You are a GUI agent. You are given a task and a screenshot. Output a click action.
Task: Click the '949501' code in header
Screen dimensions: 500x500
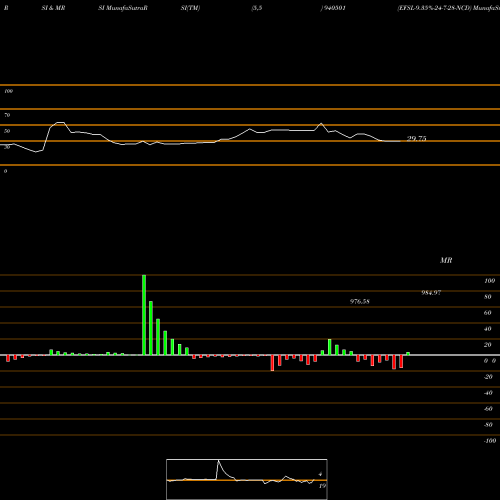click(335, 8)
